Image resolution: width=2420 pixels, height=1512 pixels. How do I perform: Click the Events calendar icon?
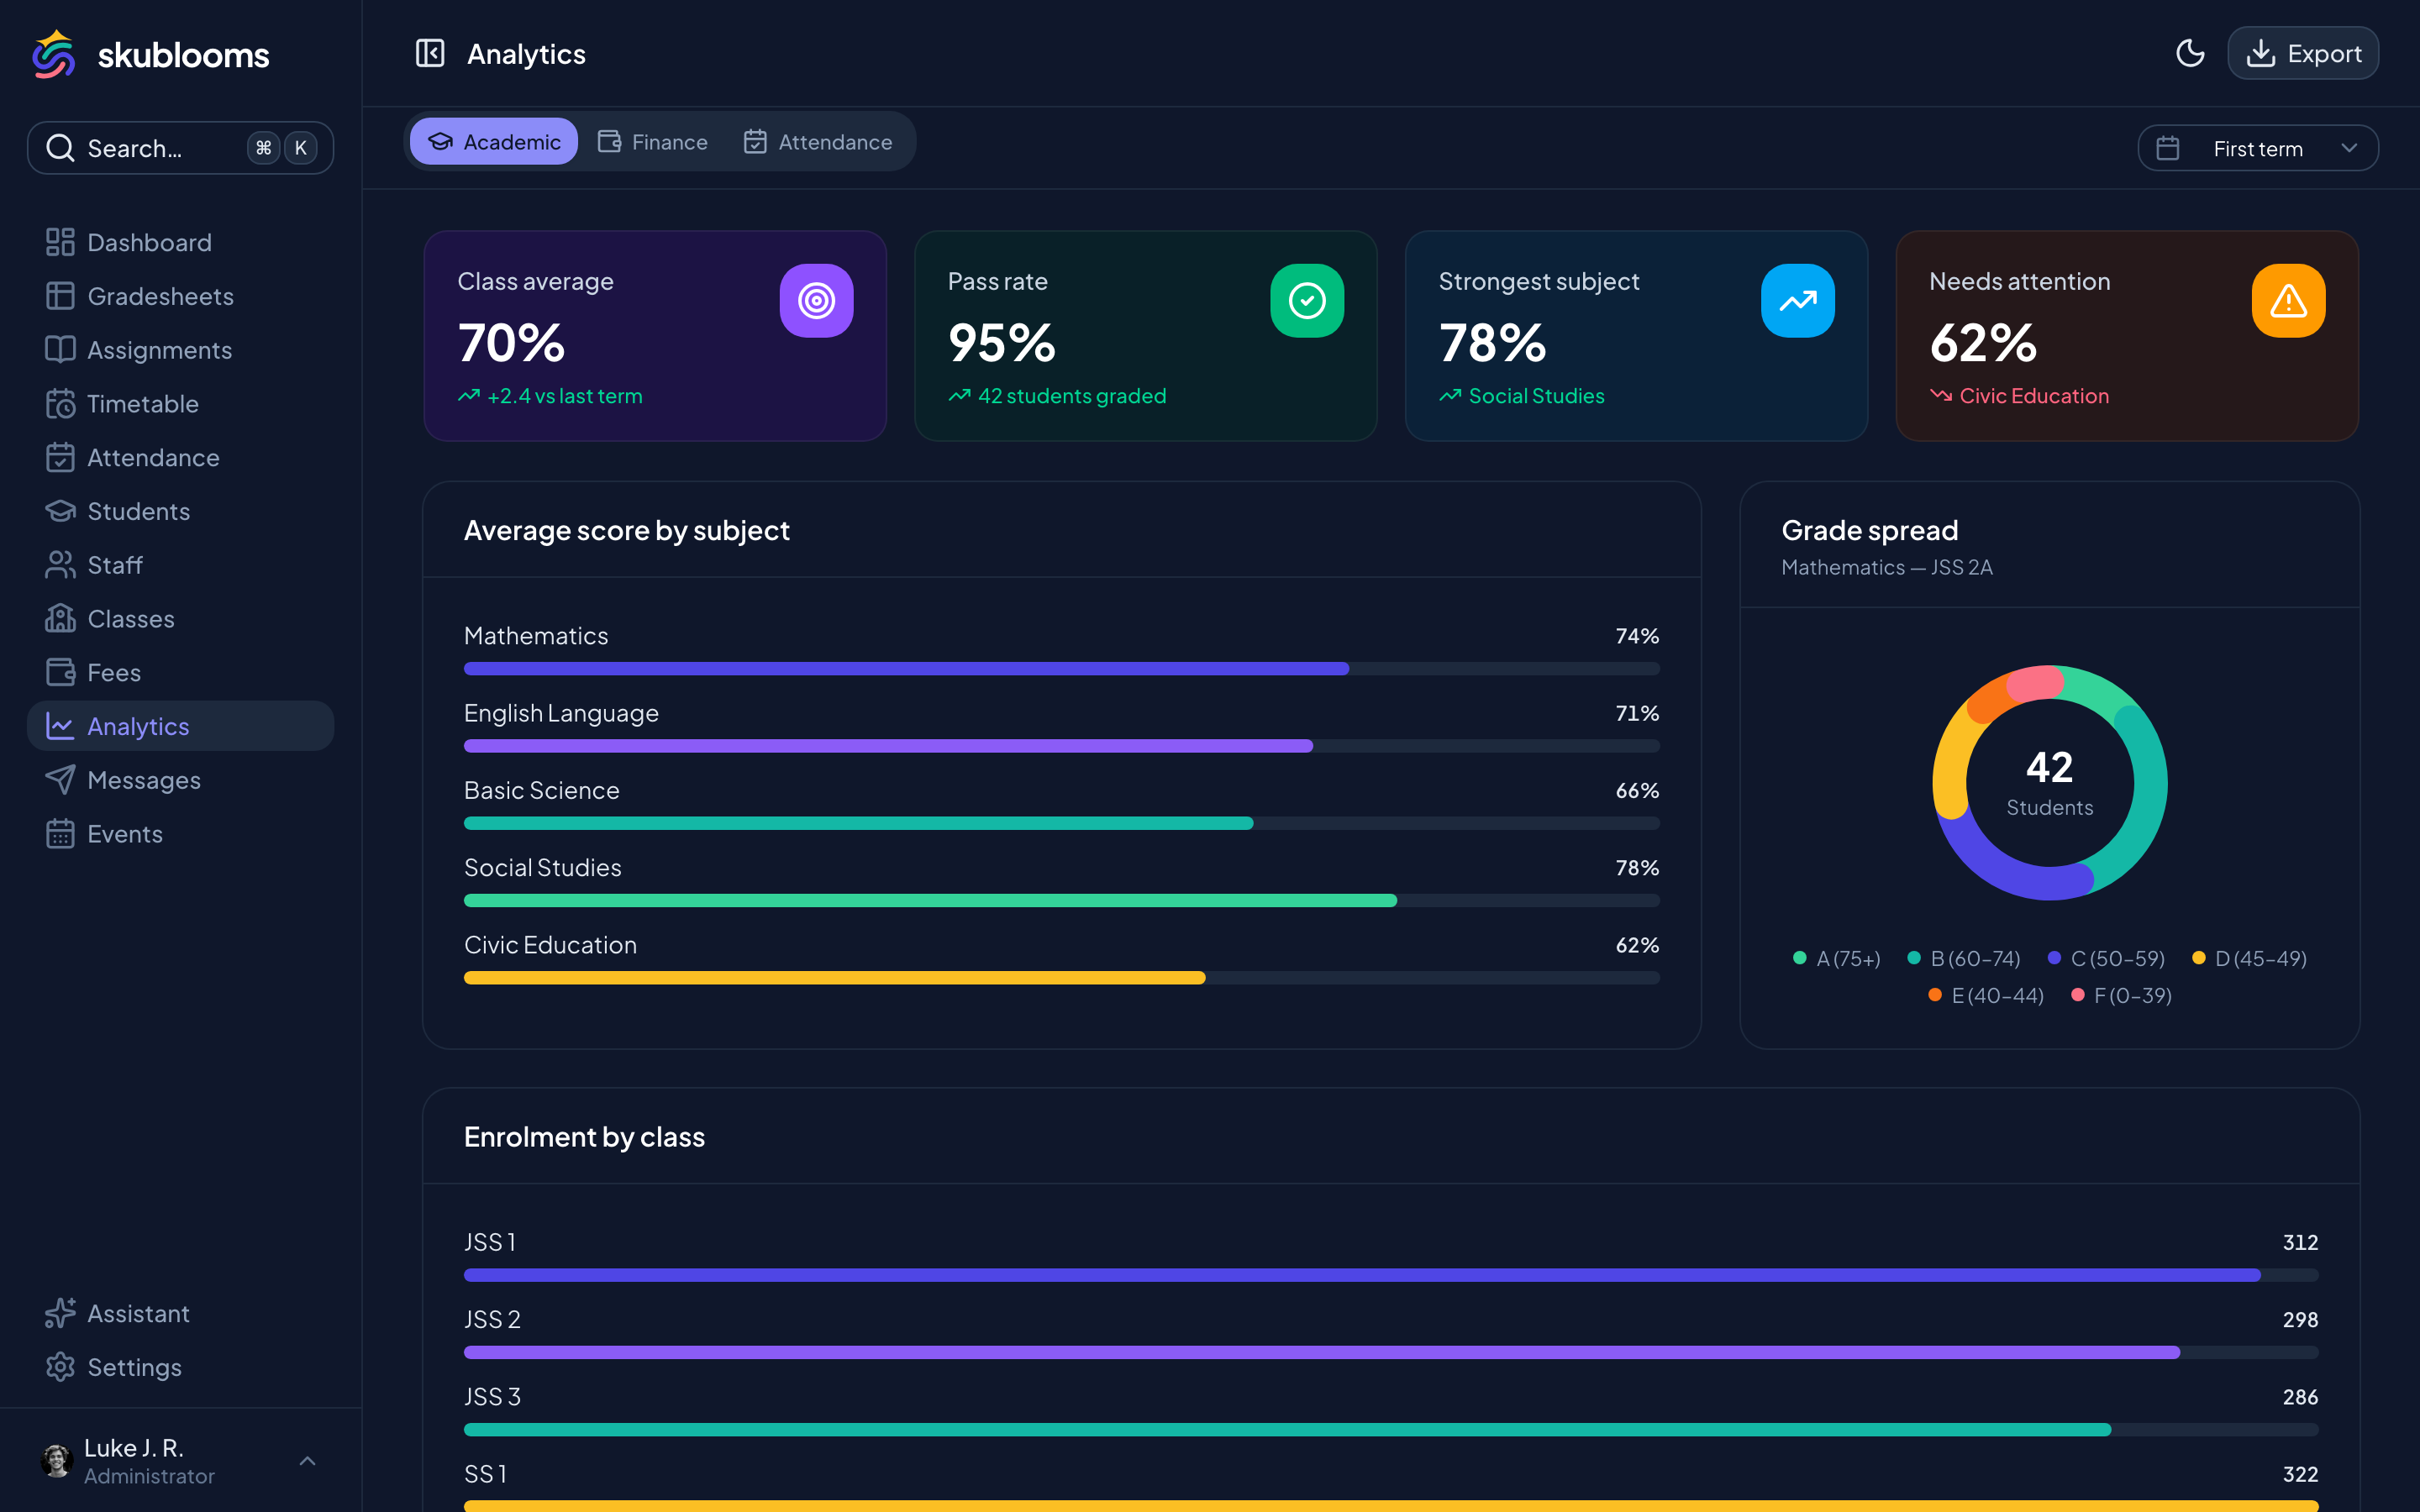tap(60, 834)
